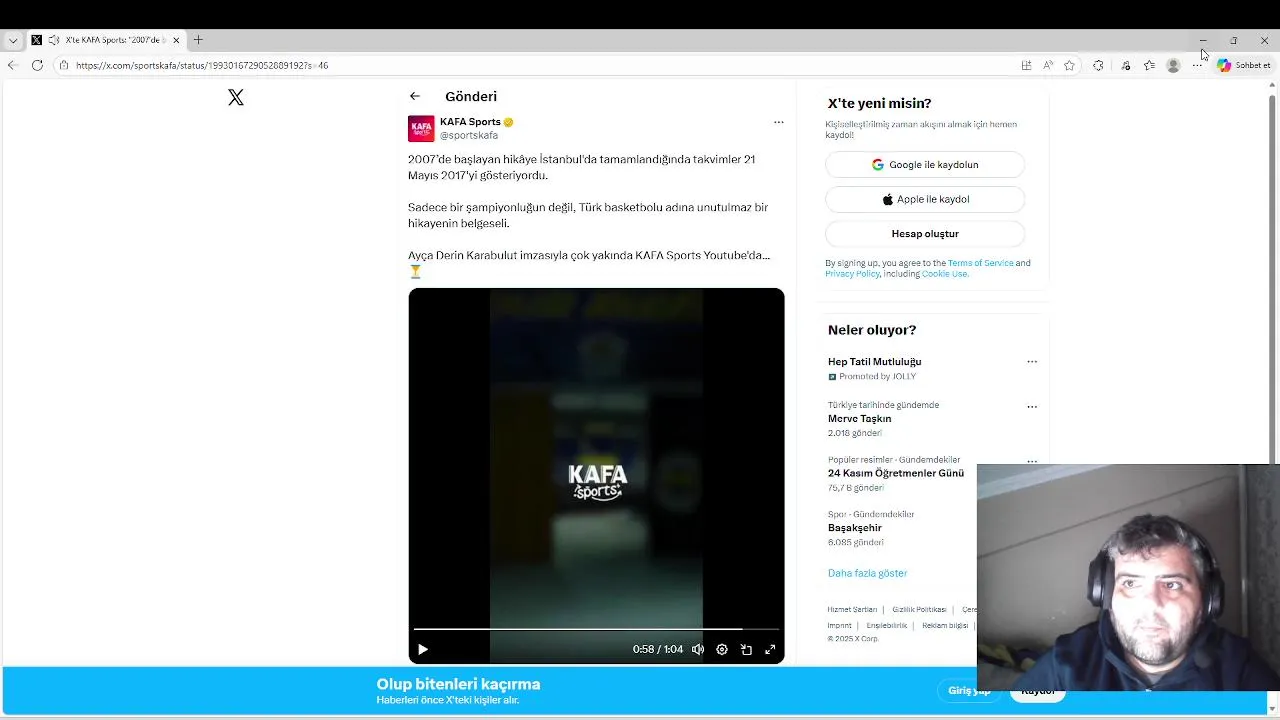Open more options for Merve Taşkın trend

coord(1032,407)
